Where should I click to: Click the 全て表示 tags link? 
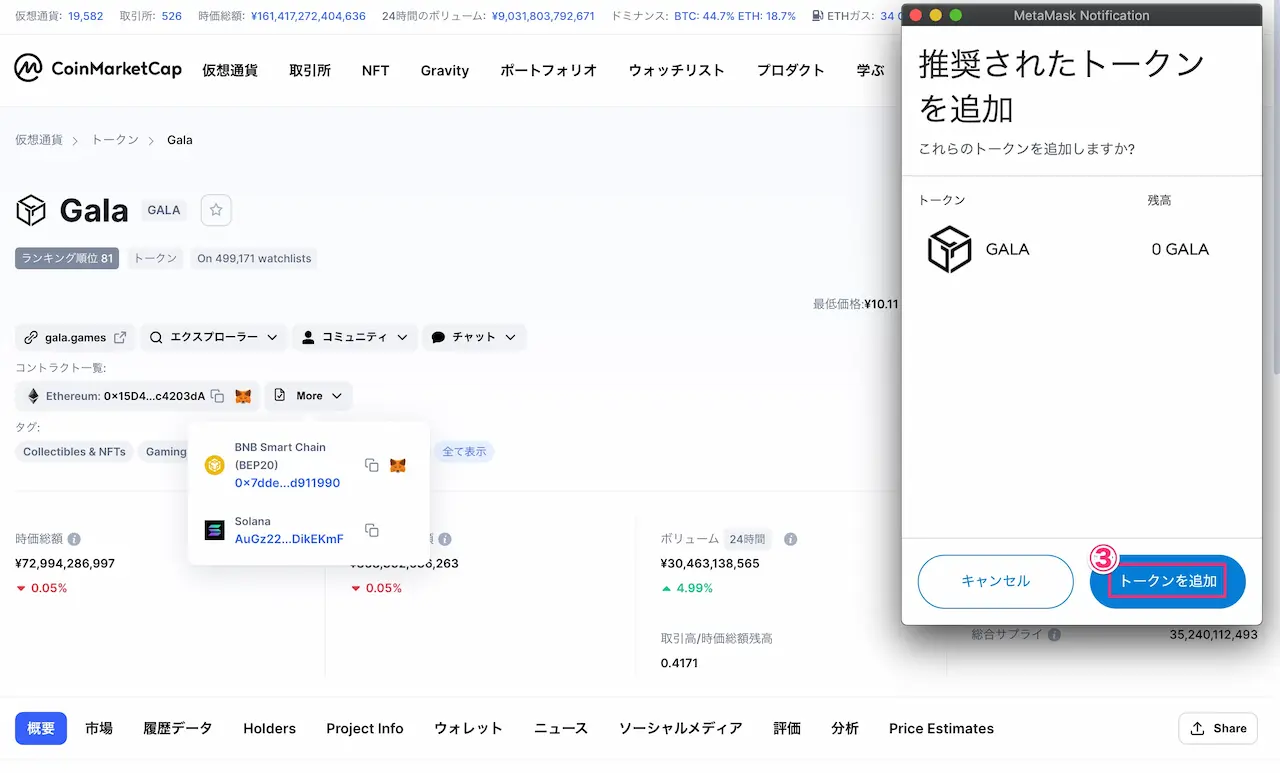click(x=465, y=451)
